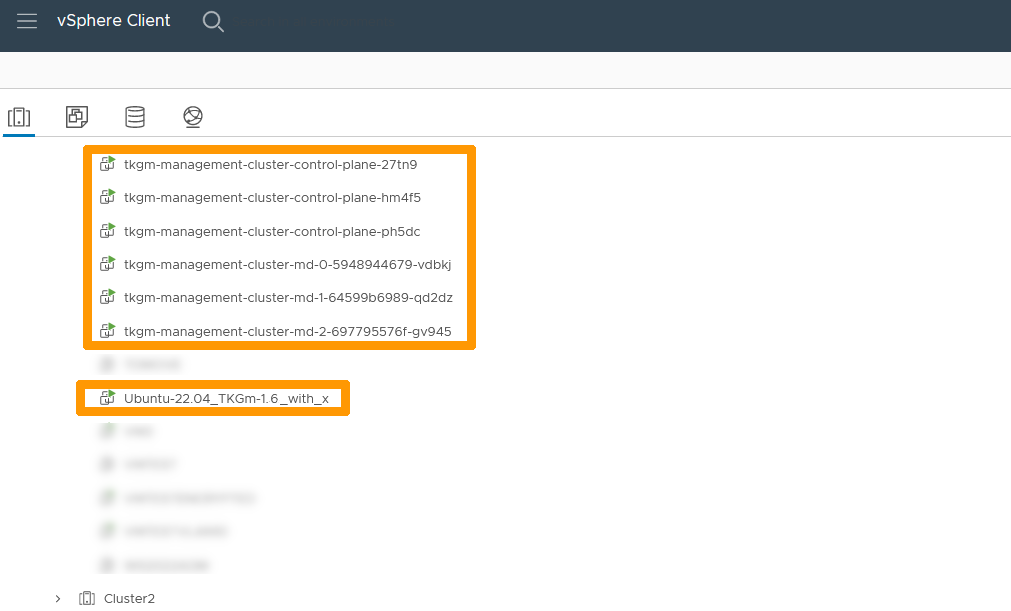1011x611 pixels.
Task: Select VM tkgm-management-cluster-control-plane-27tn9
Action: pos(270,164)
